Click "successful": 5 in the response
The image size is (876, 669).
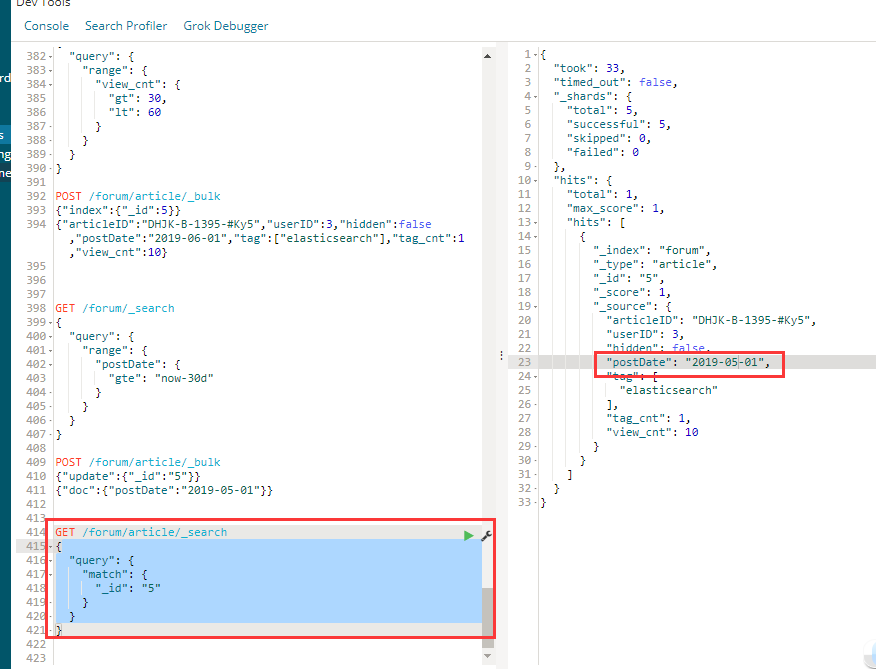619,124
